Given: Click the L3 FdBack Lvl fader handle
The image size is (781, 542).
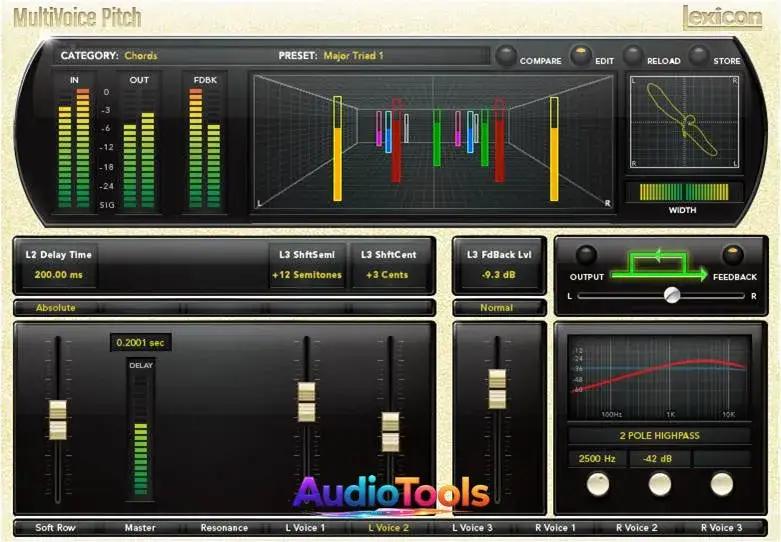Looking at the screenshot, I should click(x=497, y=389).
